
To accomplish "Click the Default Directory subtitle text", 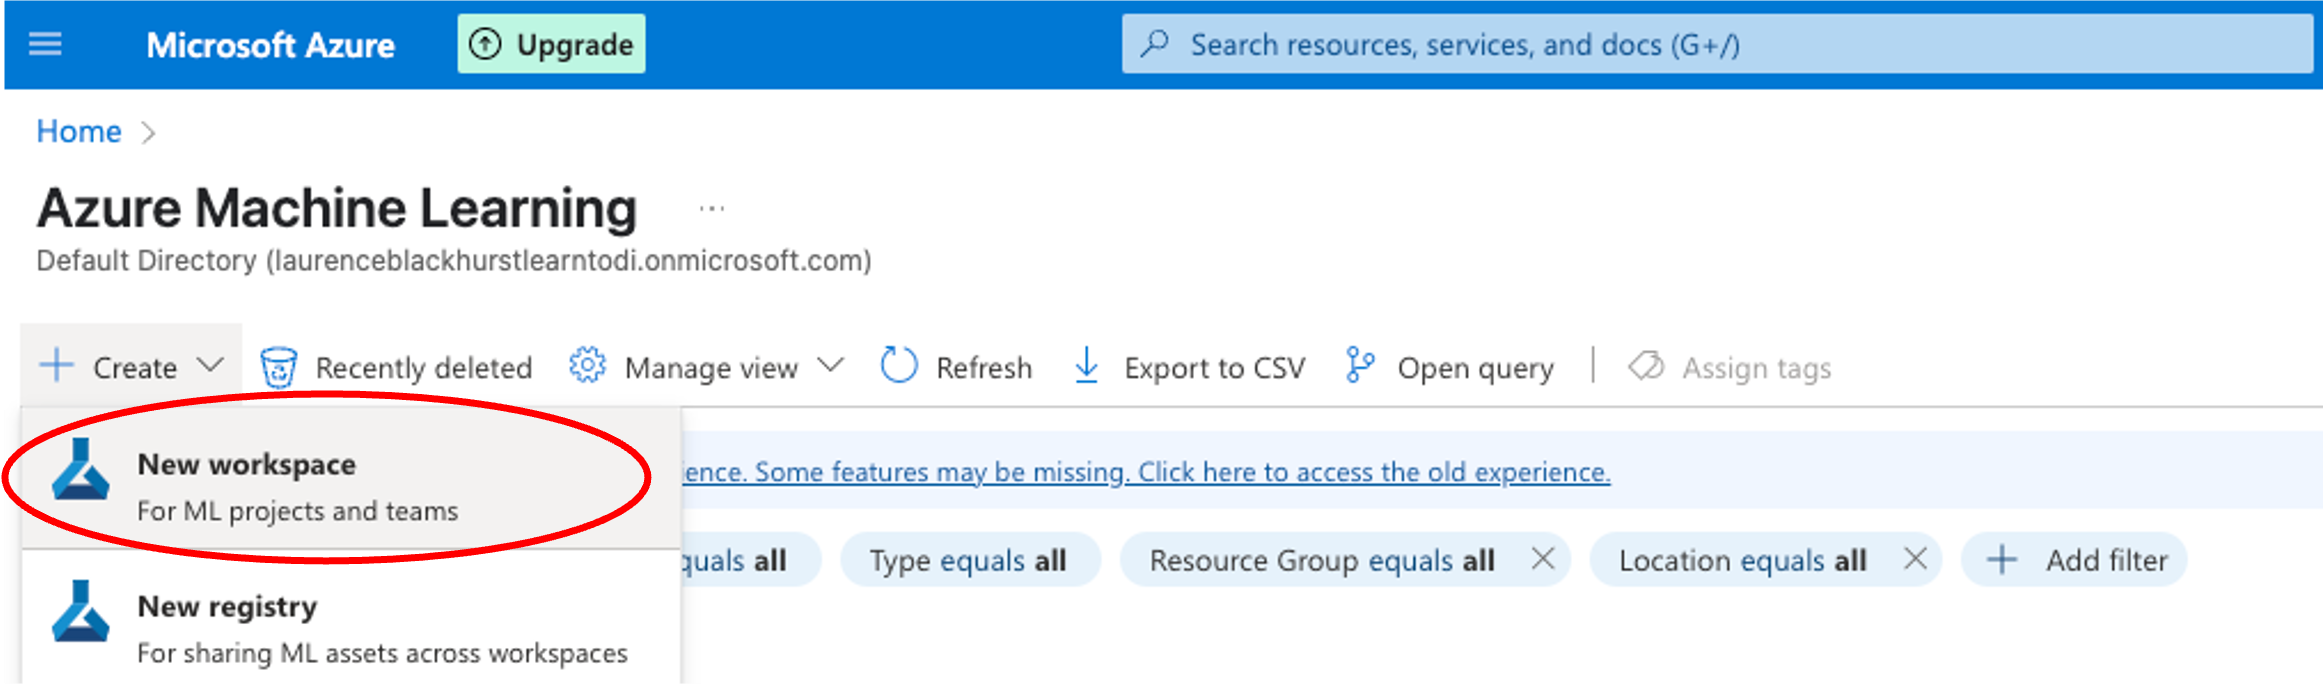I will tap(454, 261).
